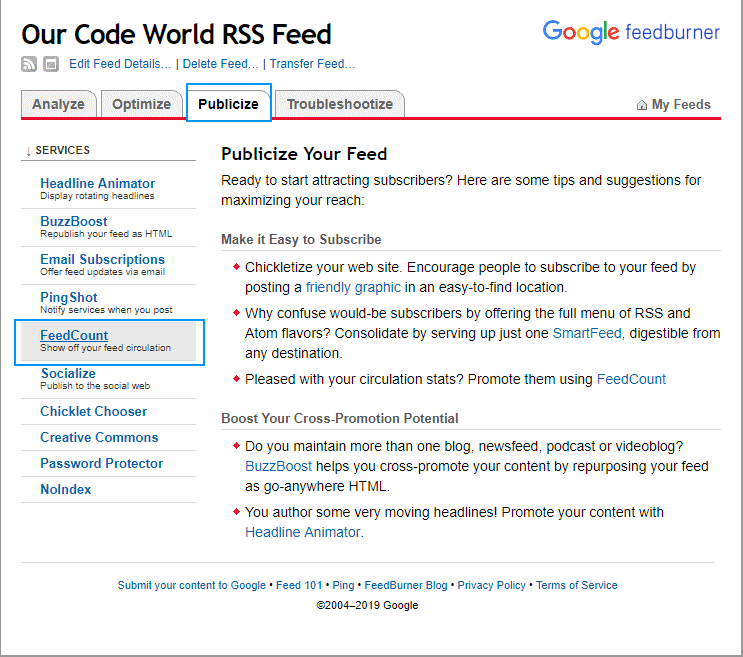
Task: Click the RSS feed icon under the title
Action: point(29,63)
